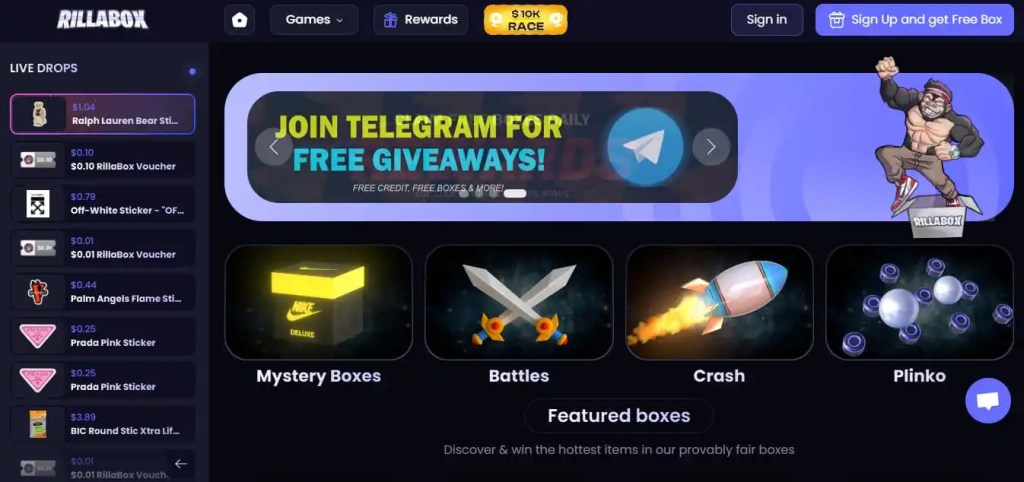This screenshot has width=1024, height=482.
Task: Show the previous banner slide
Action: [x=274, y=147]
